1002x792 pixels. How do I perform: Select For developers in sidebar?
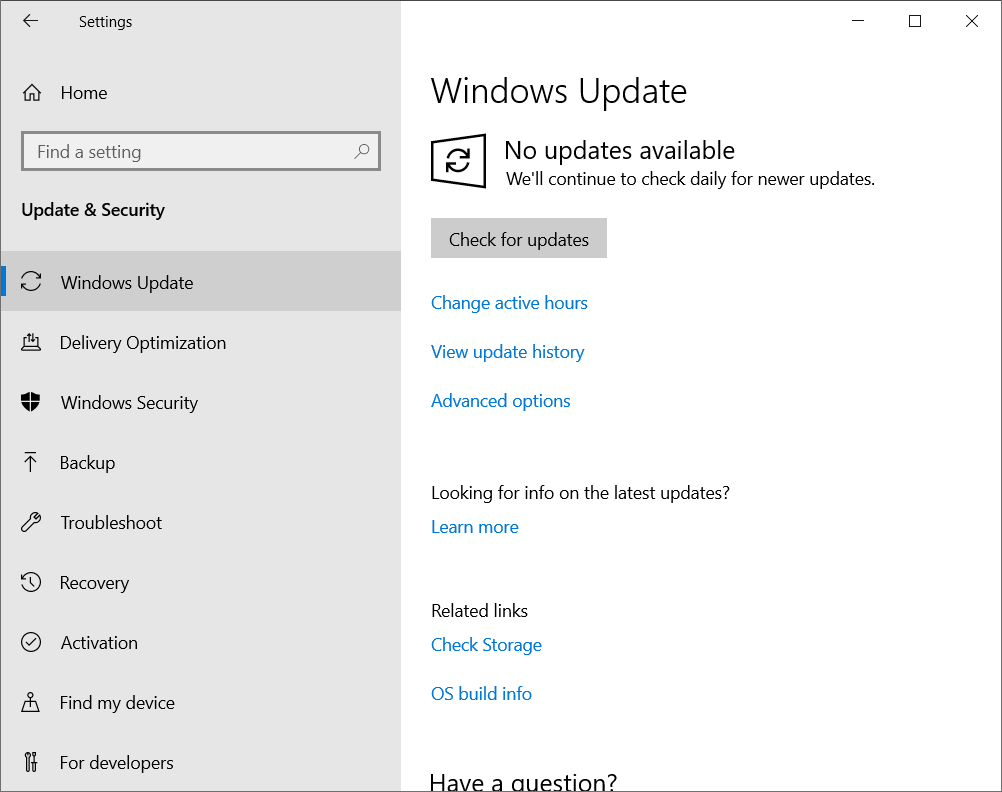pyautogui.click(x=201, y=762)
